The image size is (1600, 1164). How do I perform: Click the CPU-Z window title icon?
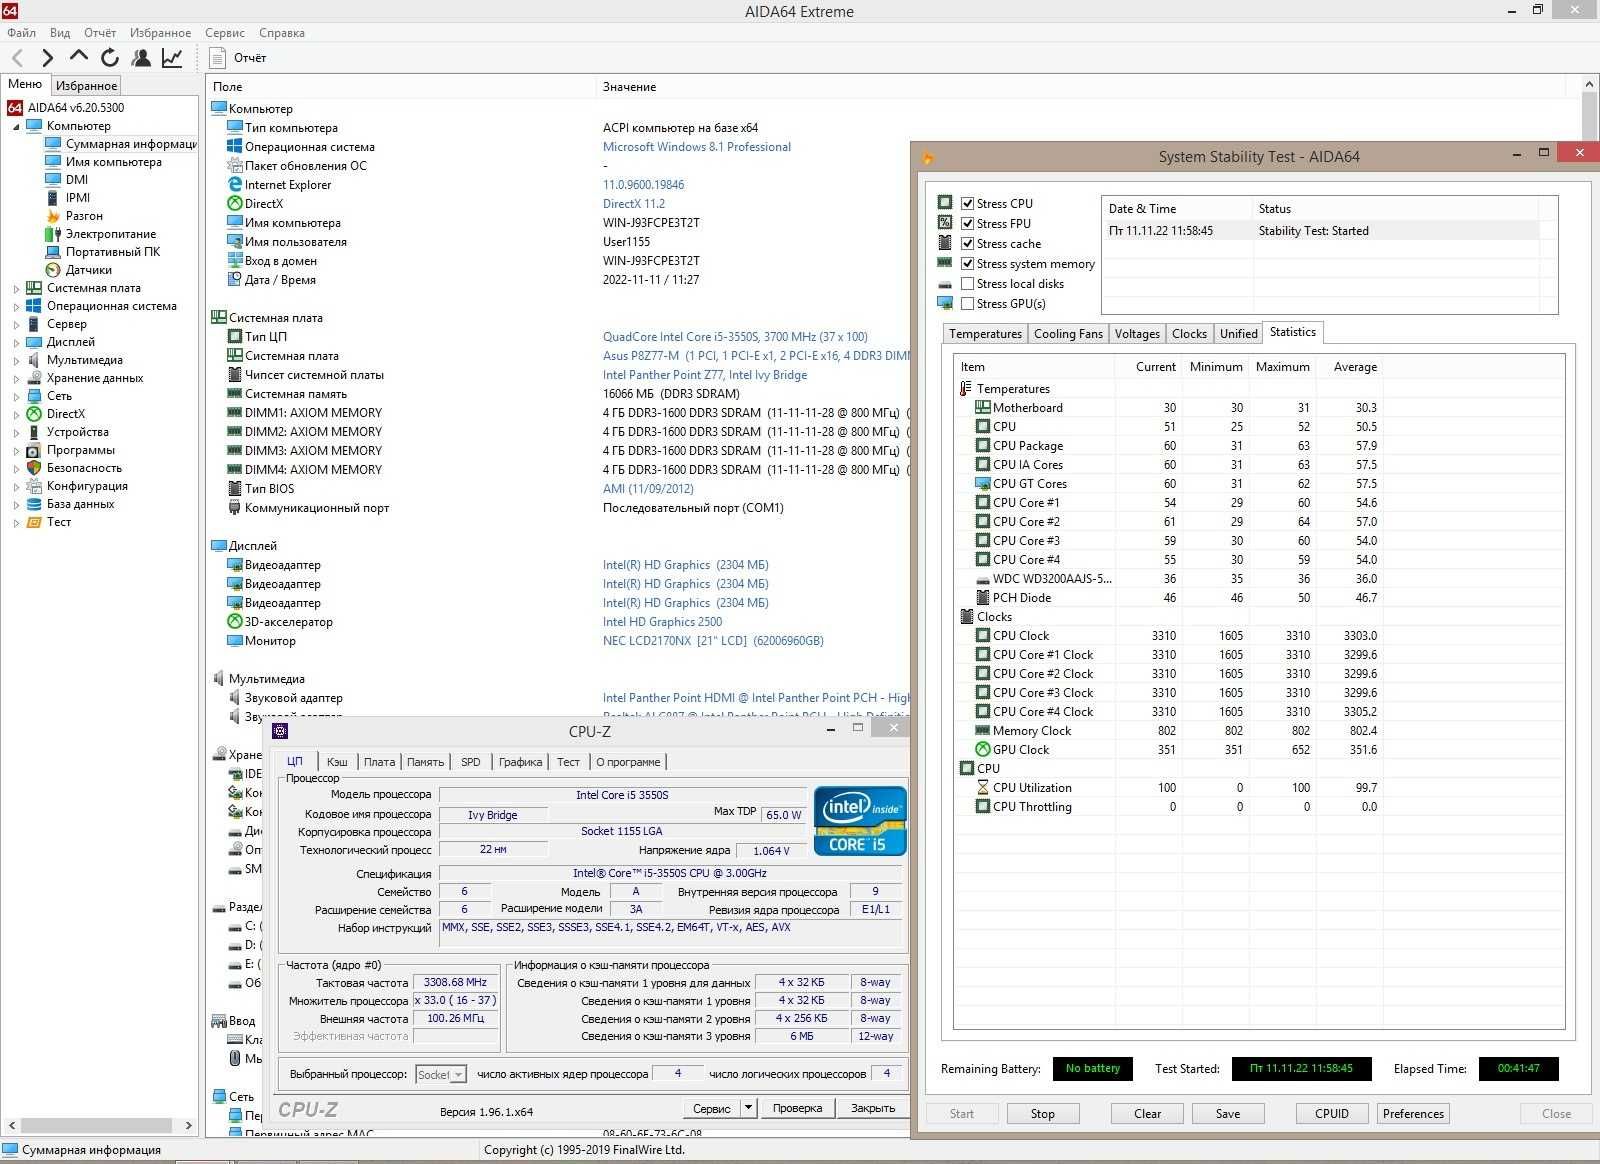click(280, 731)
